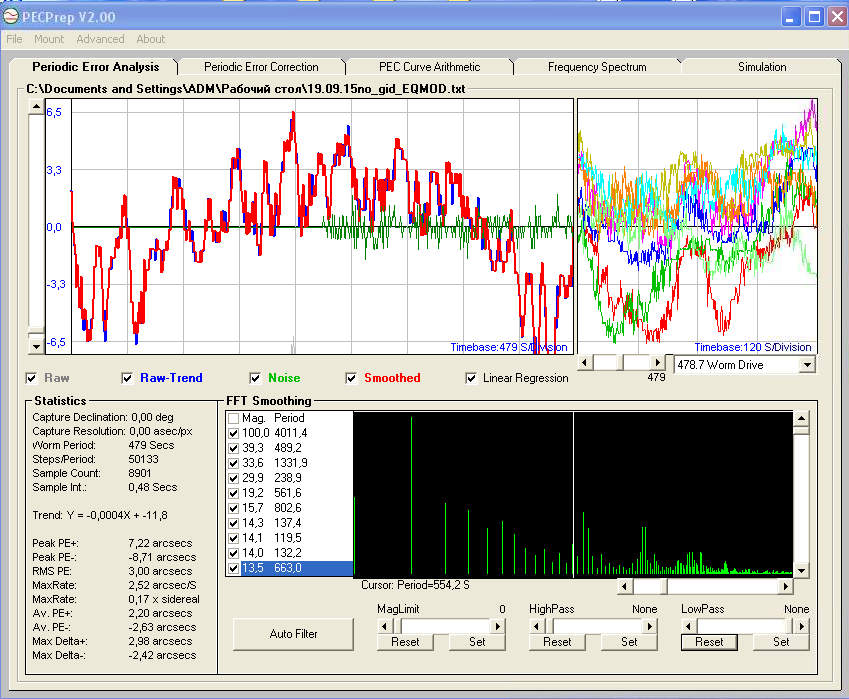Check the Mag. Period header checkbox
849x699 pixels.
(x=233, y=419)
